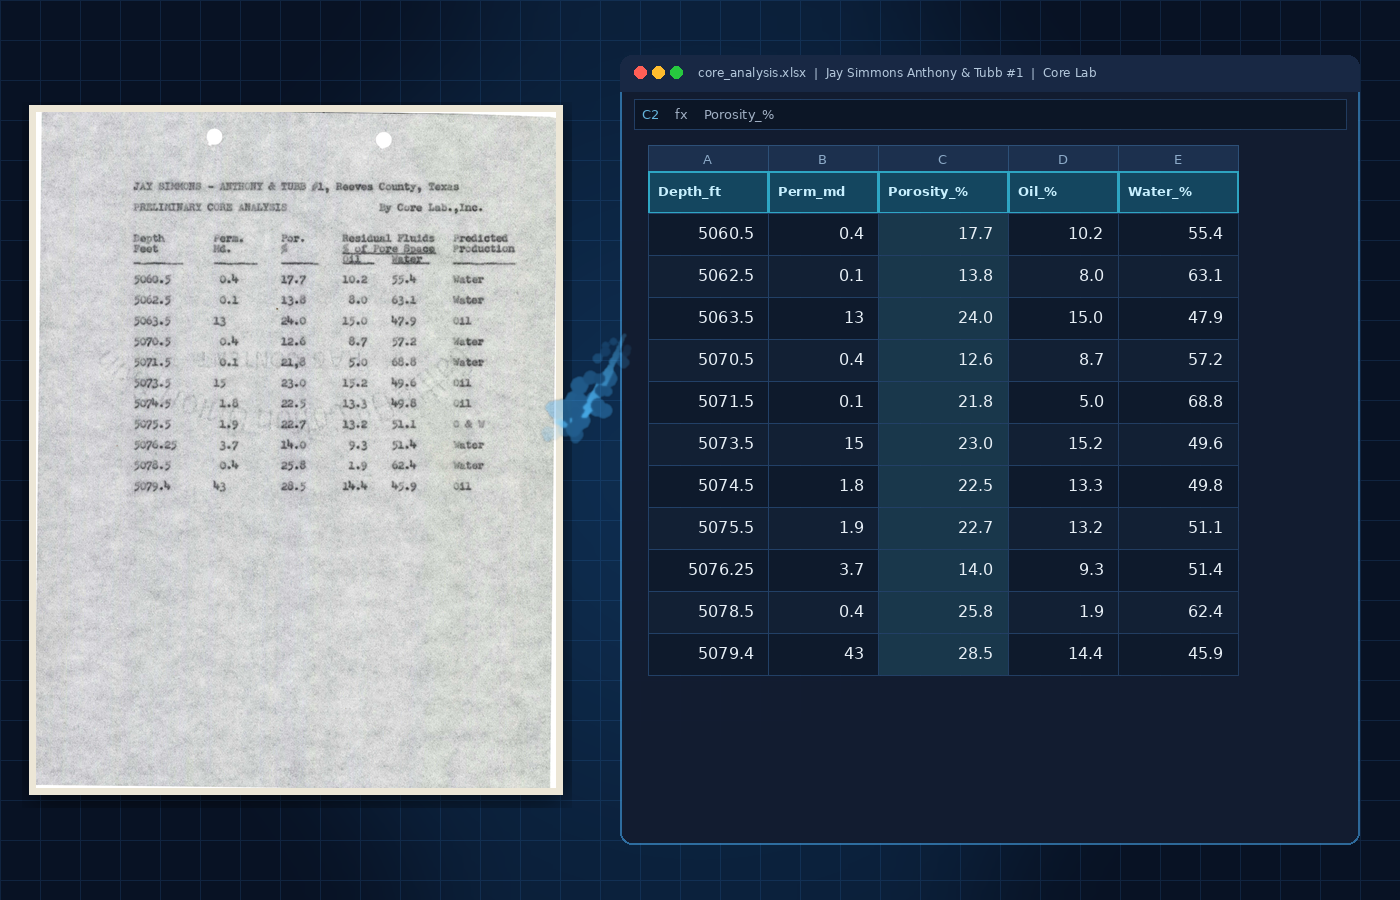Screen dimensions: 1400x900
Task: Click the scanned core analysis document image
Action: (x=296, y=450)
